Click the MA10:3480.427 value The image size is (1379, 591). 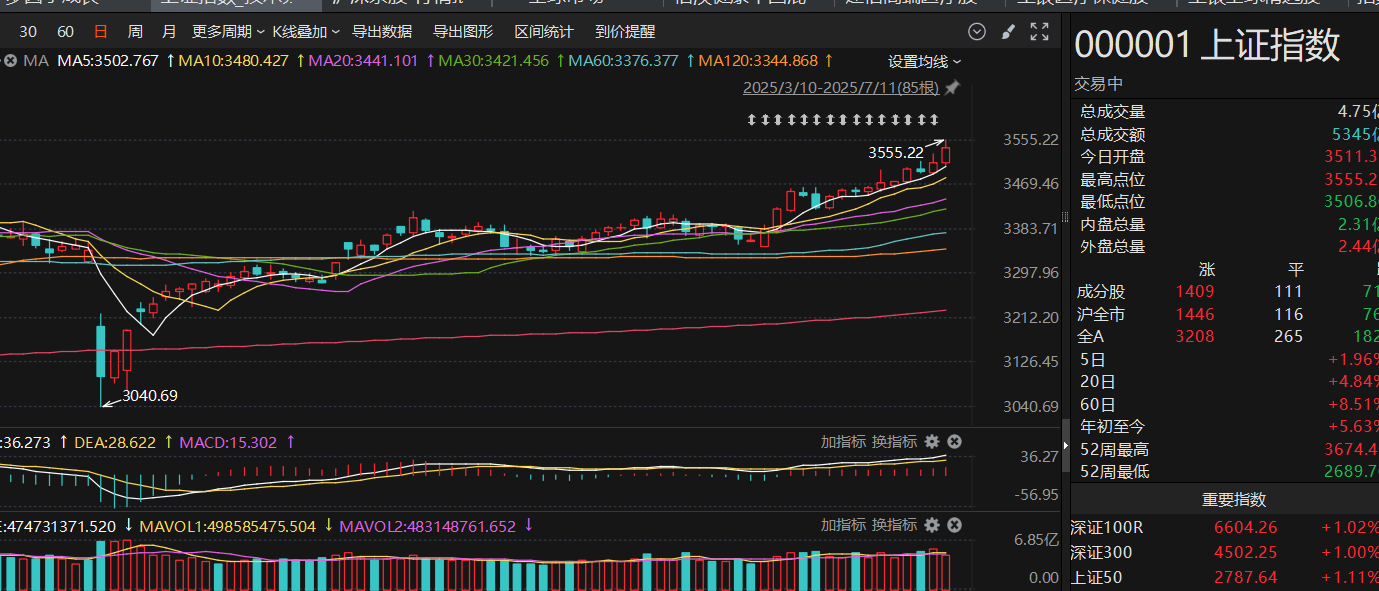click(x=234, y=61)
